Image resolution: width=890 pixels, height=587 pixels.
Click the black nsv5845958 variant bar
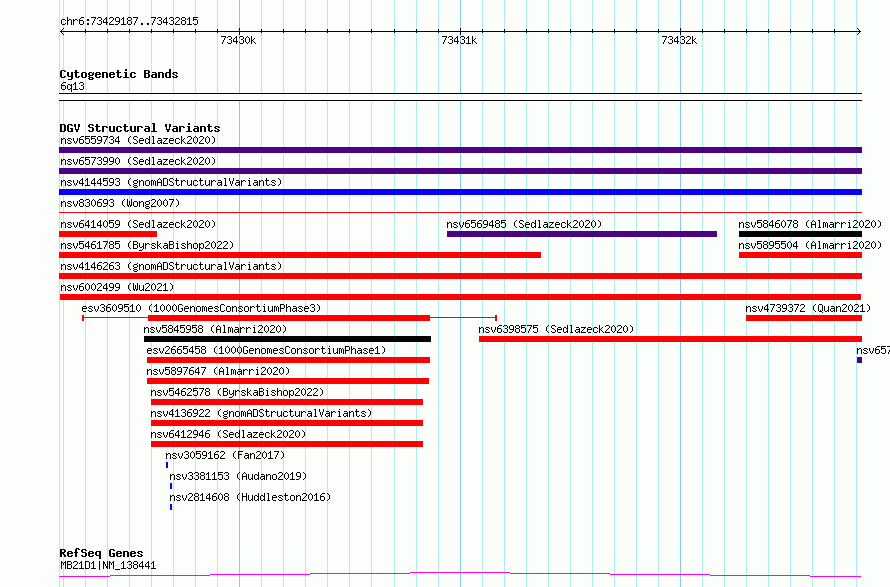(287, 339)
